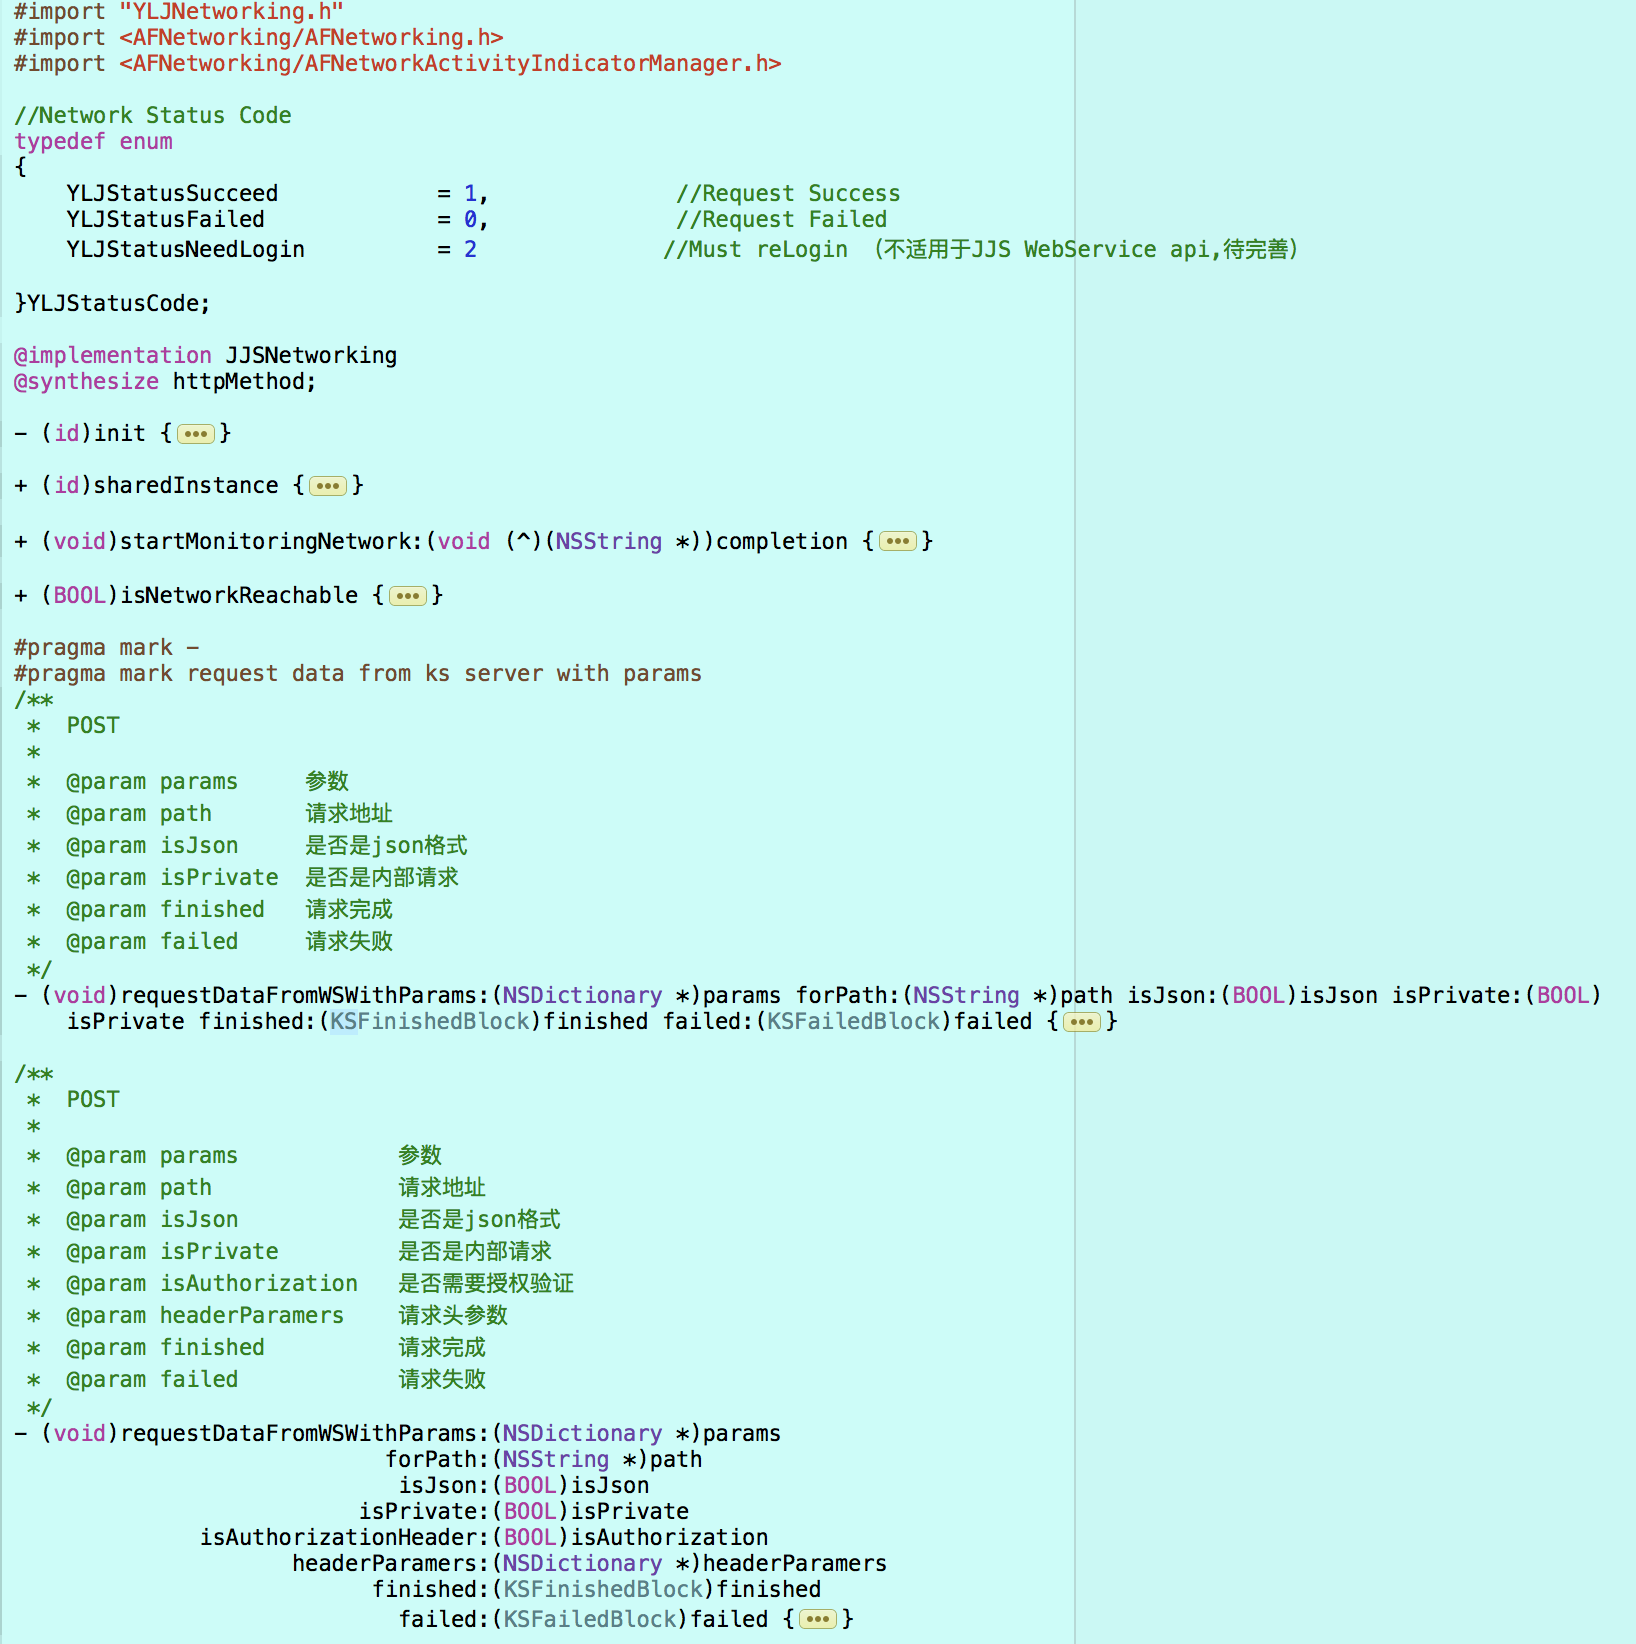Click the //Network Status Code comment
Screen dimensions: 1636x1644
point(153,116)
